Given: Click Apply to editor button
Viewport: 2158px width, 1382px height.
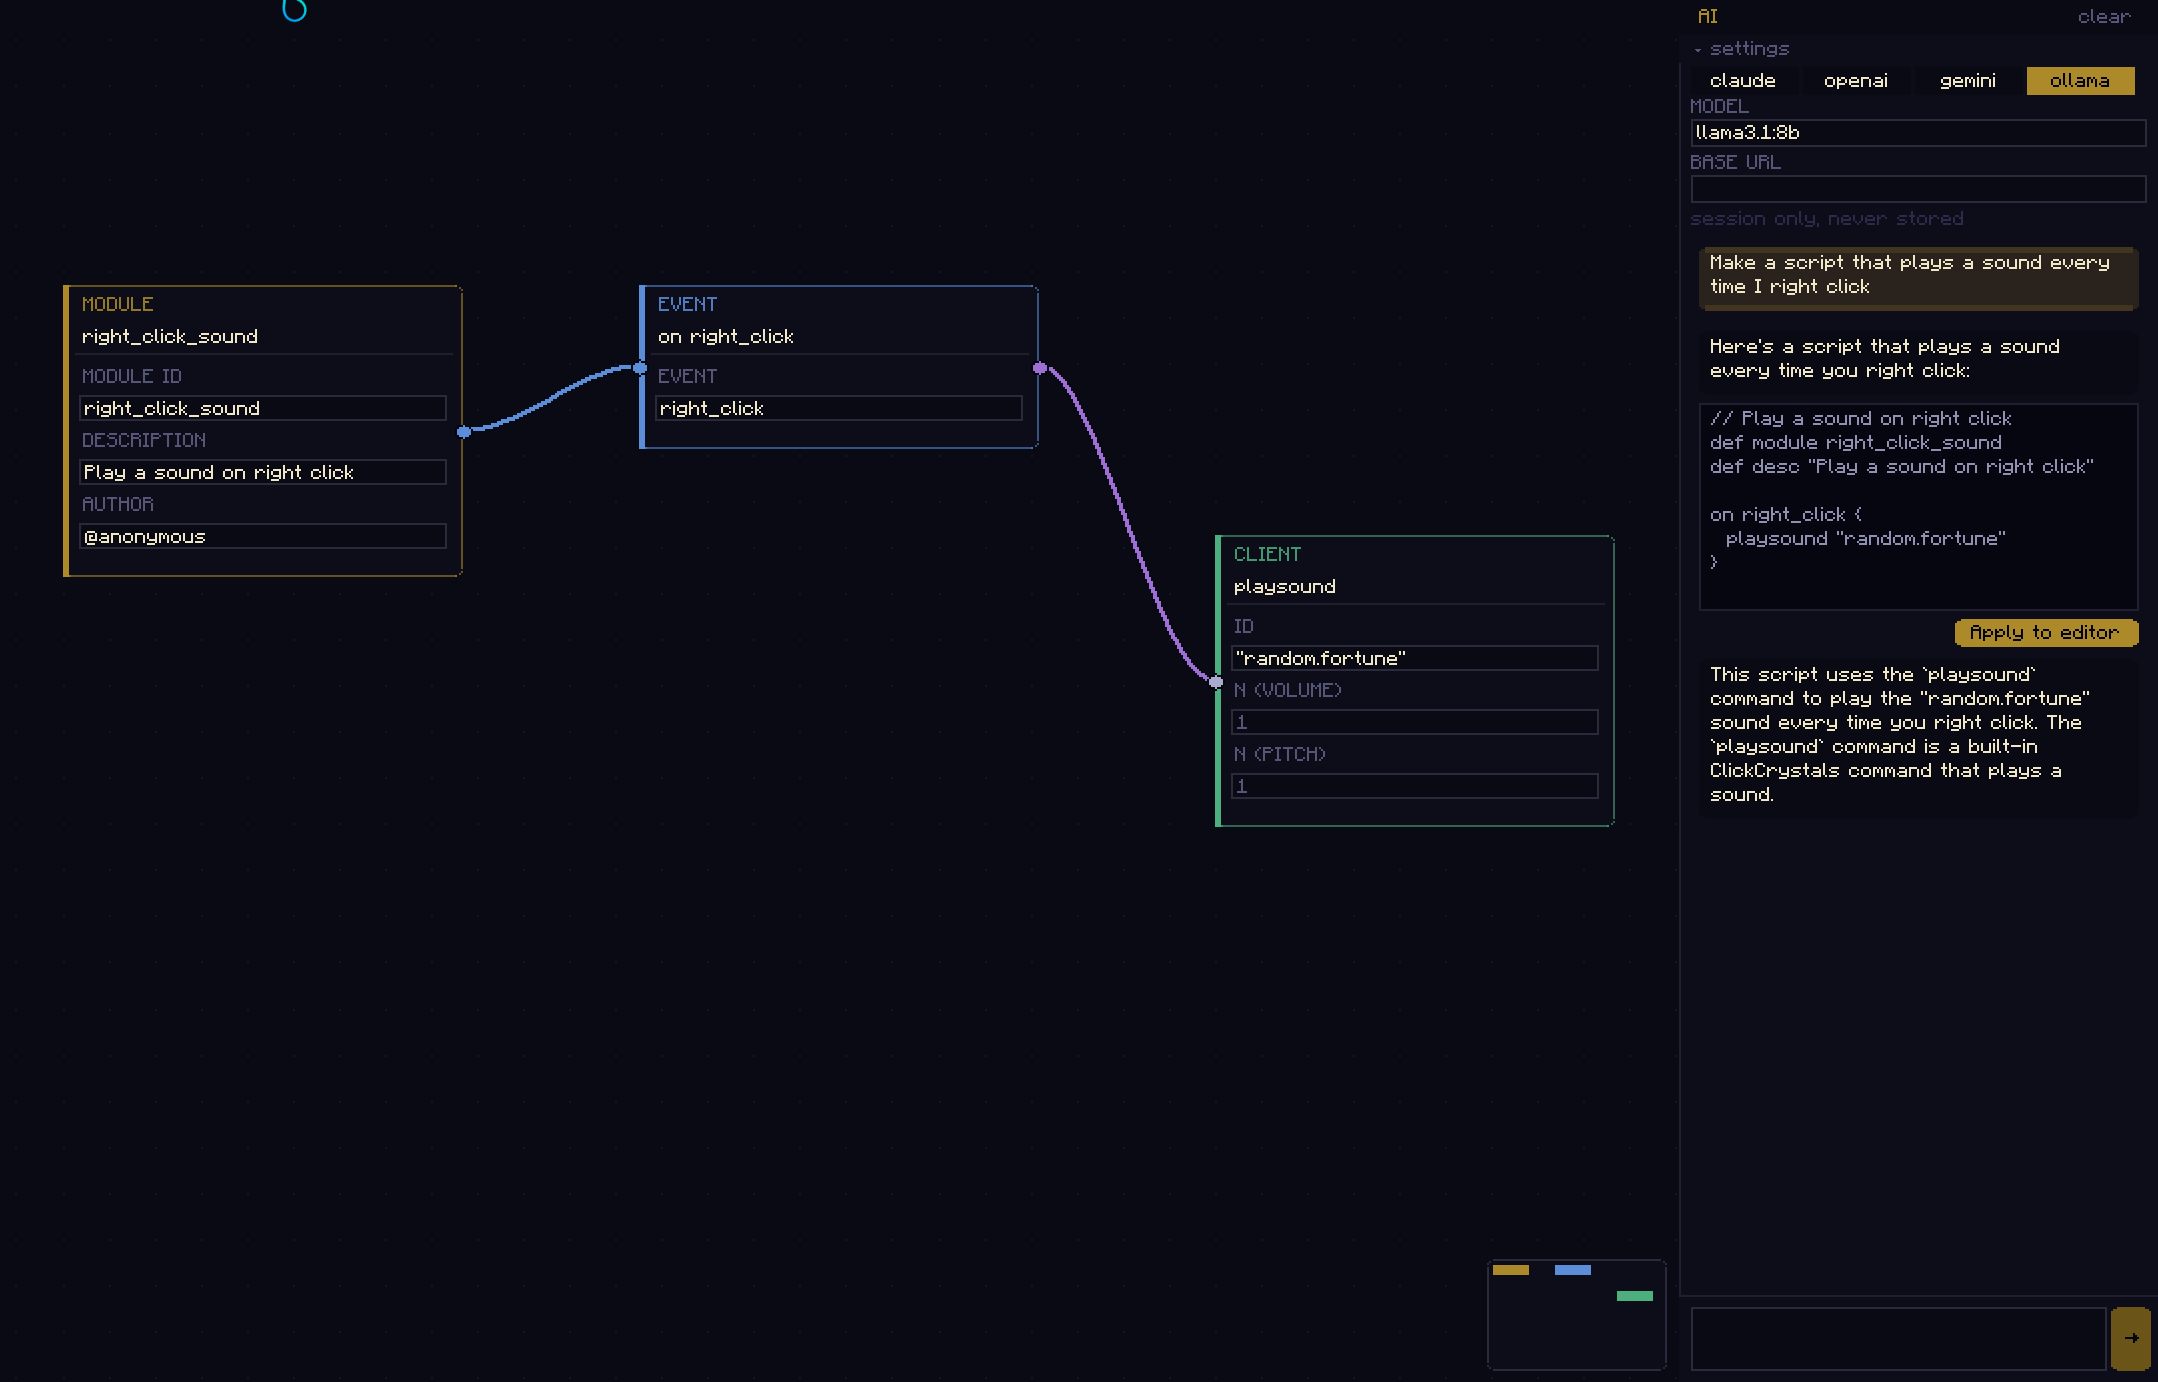Looking at the screenshot, I should pyautogui.click(x=2045, y=632).
